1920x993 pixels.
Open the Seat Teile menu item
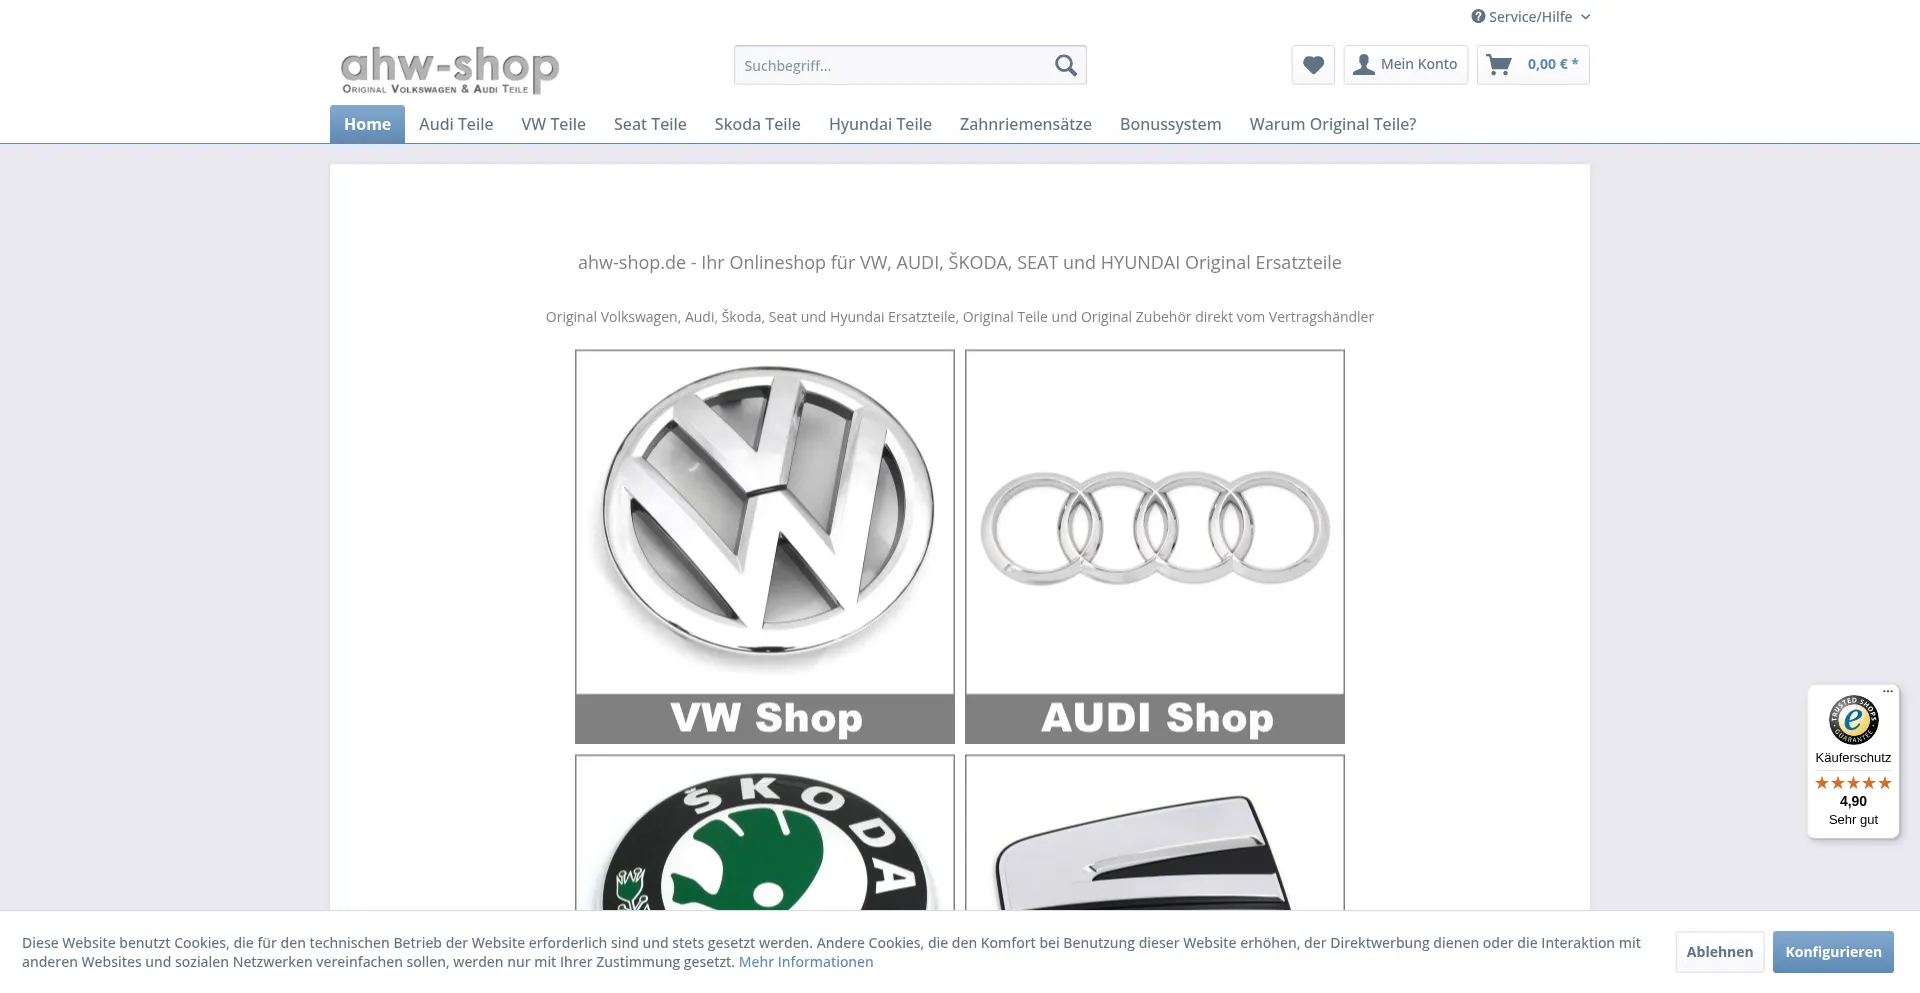coord(650,124)
